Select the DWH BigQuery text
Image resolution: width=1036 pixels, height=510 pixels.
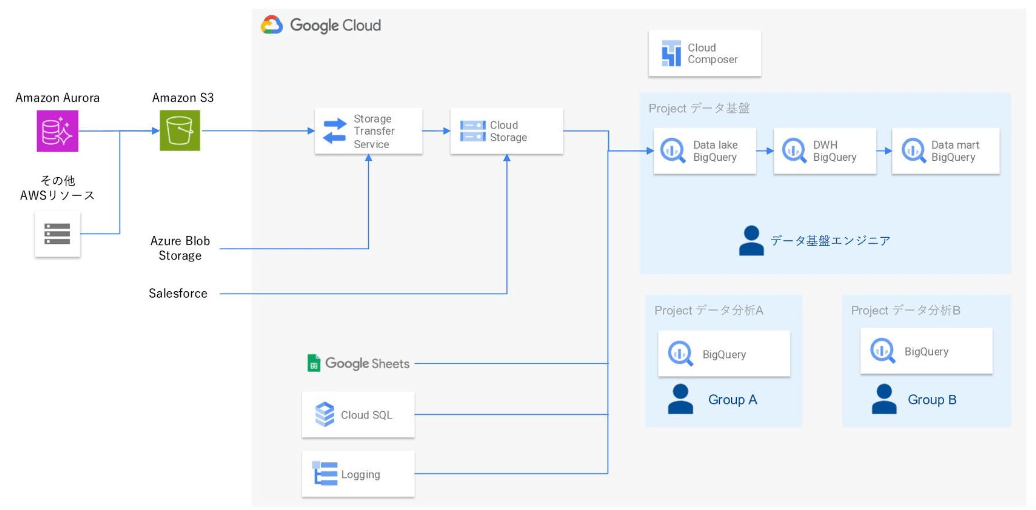[x=835, y=151]
